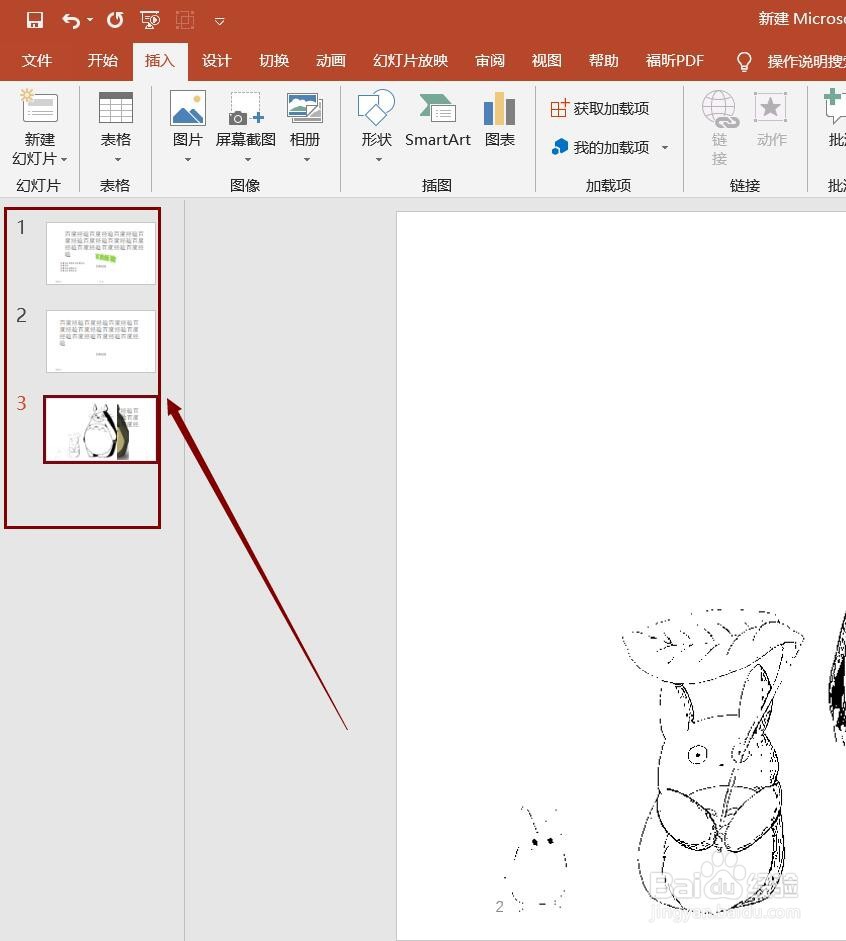Customize Quick Access Toolbar dropdown
Screen dimensions: 846x941
pyautogui.click(x=220, y=21)
